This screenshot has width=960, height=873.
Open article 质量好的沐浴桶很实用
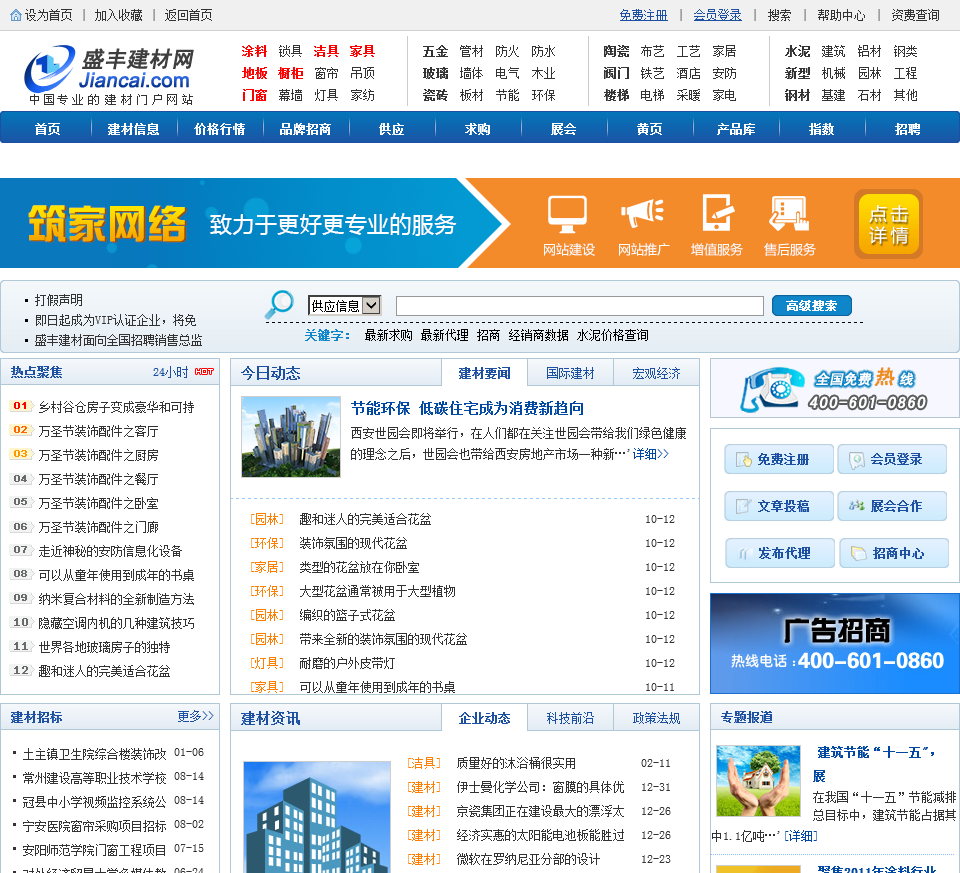coord(516,763)
